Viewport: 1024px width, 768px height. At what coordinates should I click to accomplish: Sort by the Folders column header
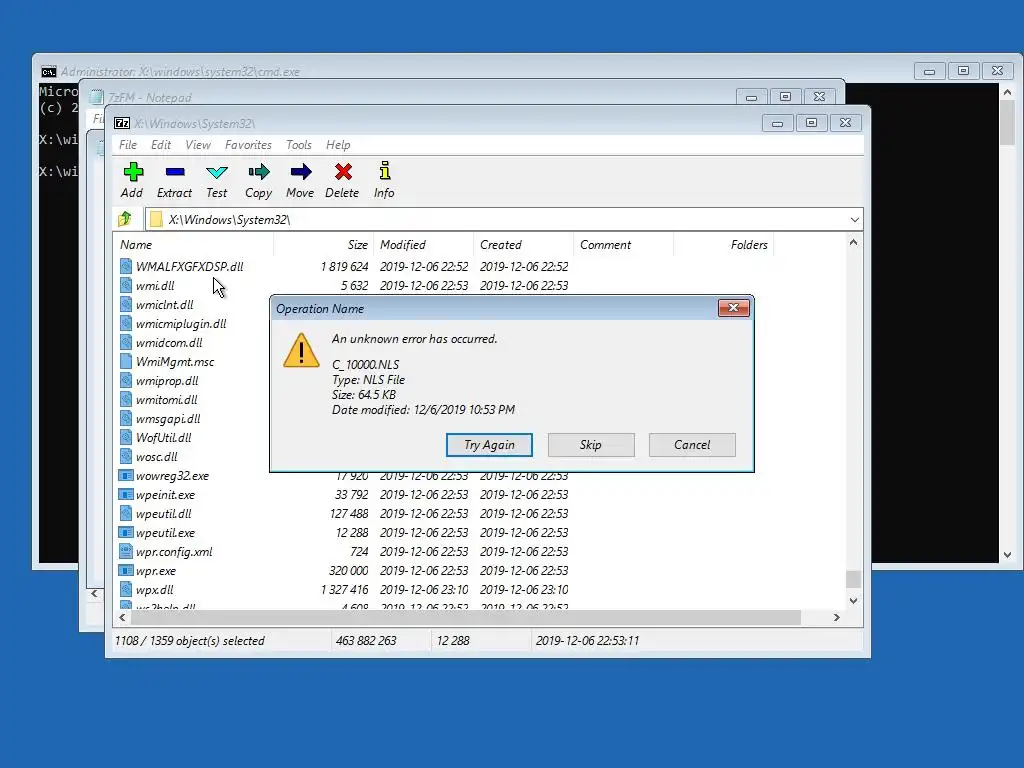tap(724, 245)
